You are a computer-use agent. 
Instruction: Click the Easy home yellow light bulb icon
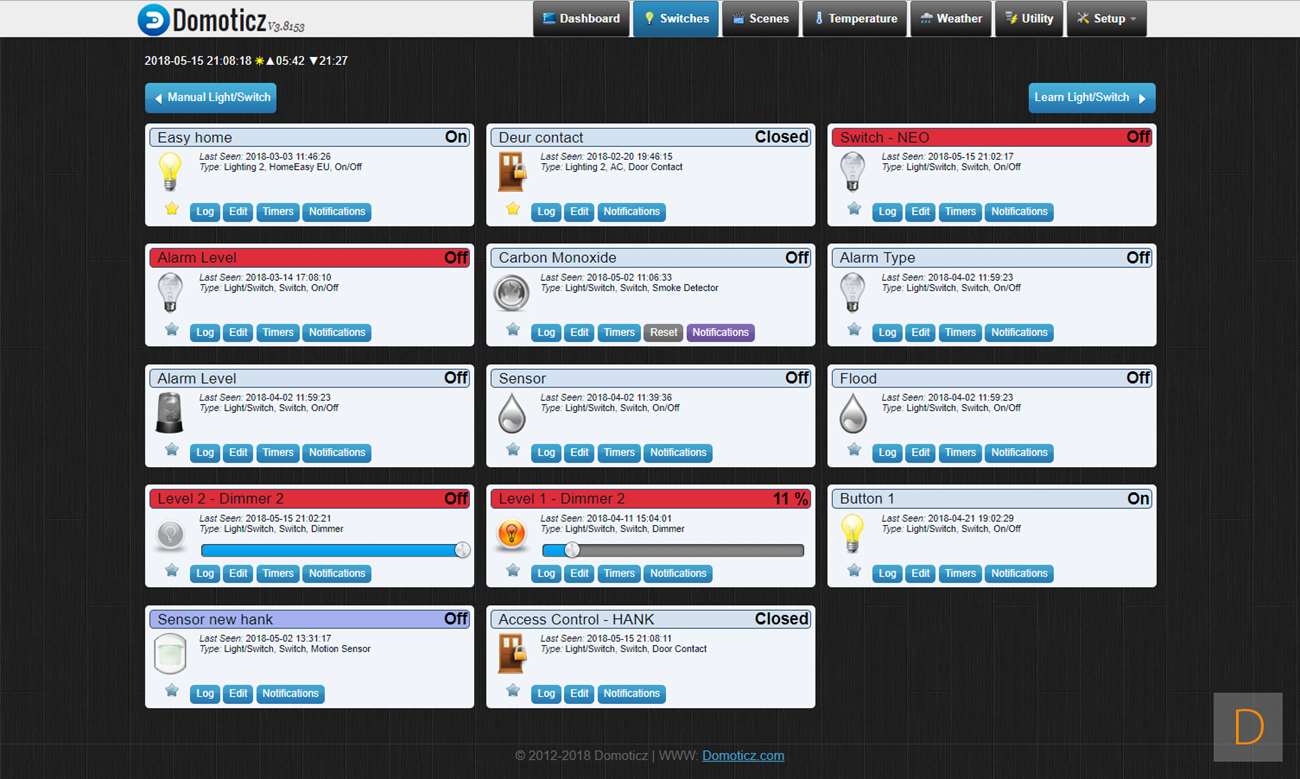(x=170, y=171)
